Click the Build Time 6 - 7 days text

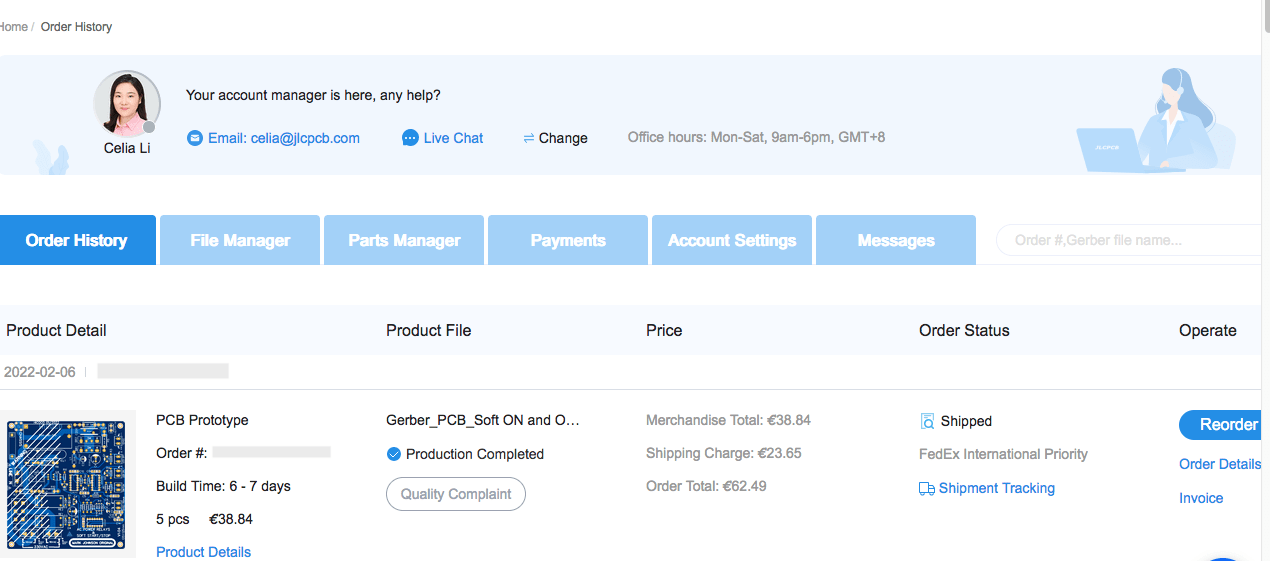[223, 487]
